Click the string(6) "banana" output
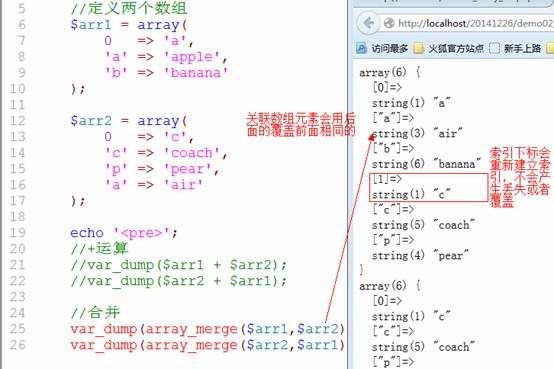 [x=426, y=164]
